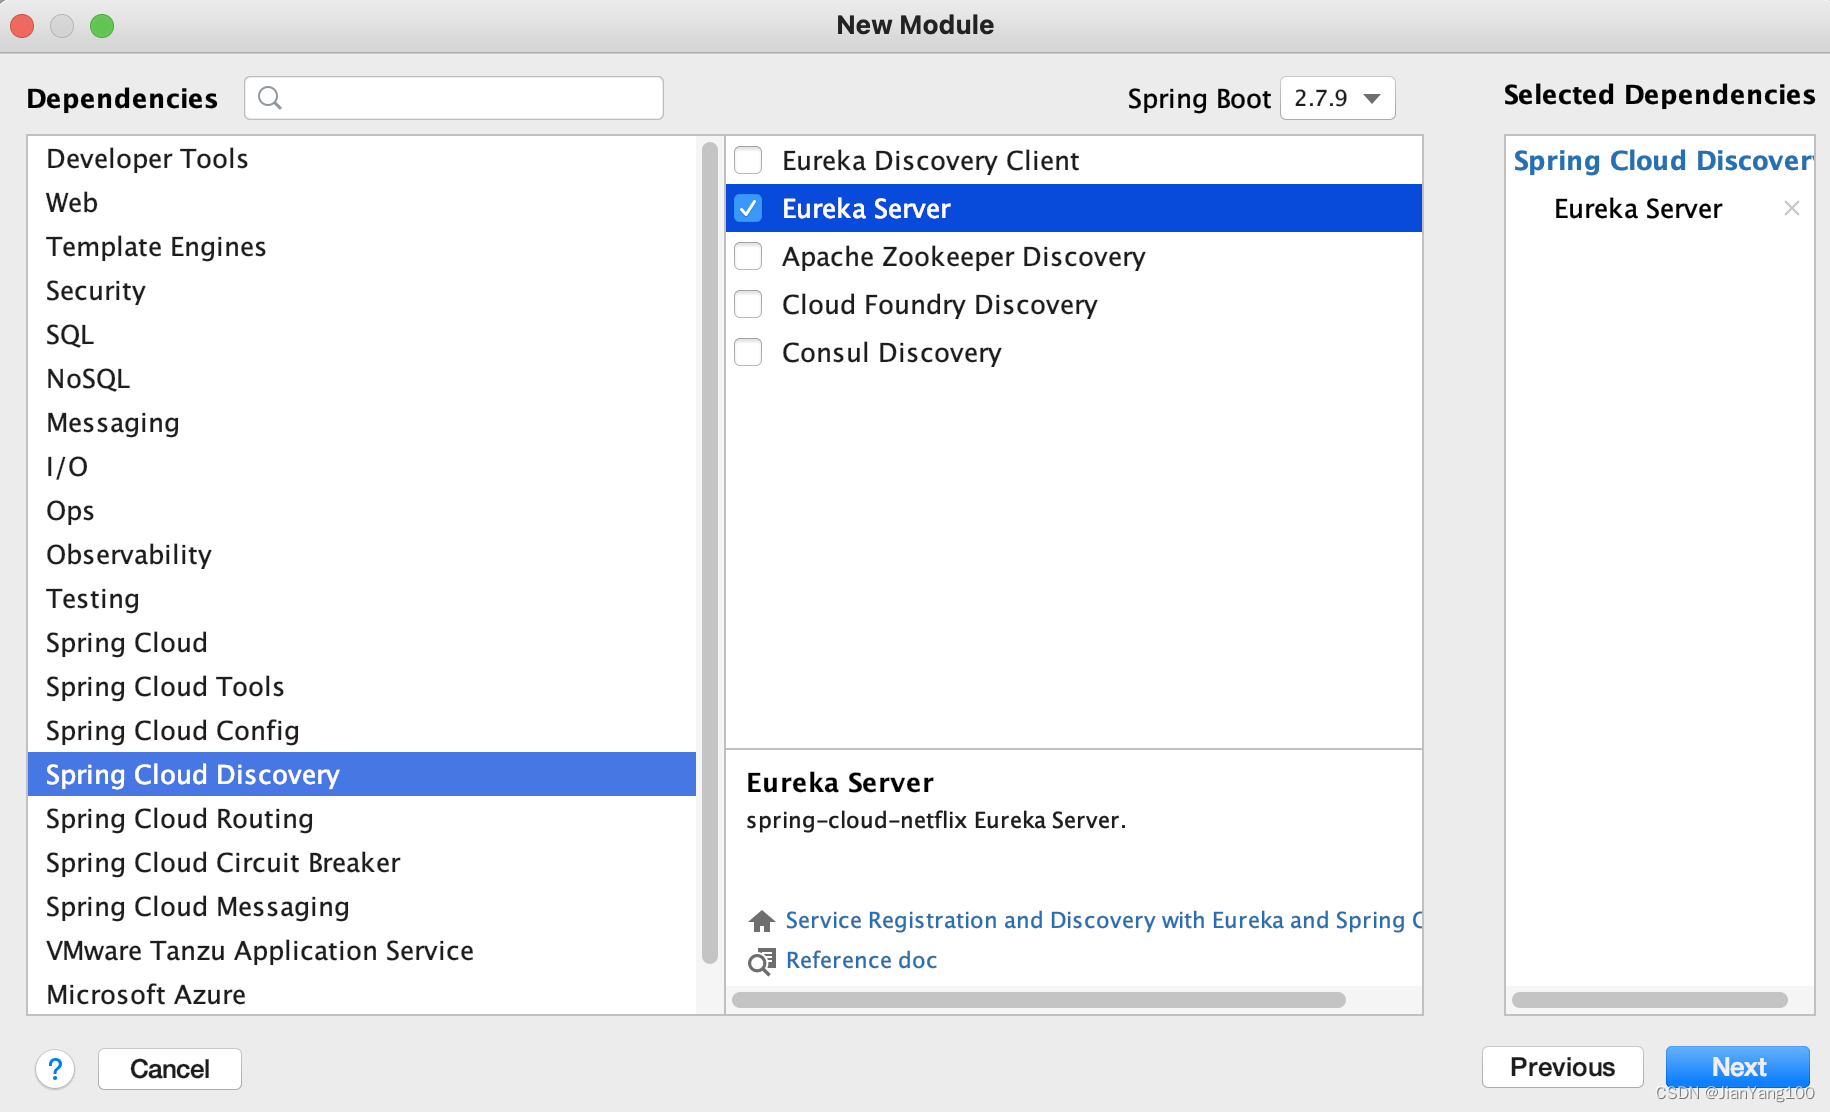Proceed with the Next button
The image size is (1830, 1112).
(1738, 1067)
